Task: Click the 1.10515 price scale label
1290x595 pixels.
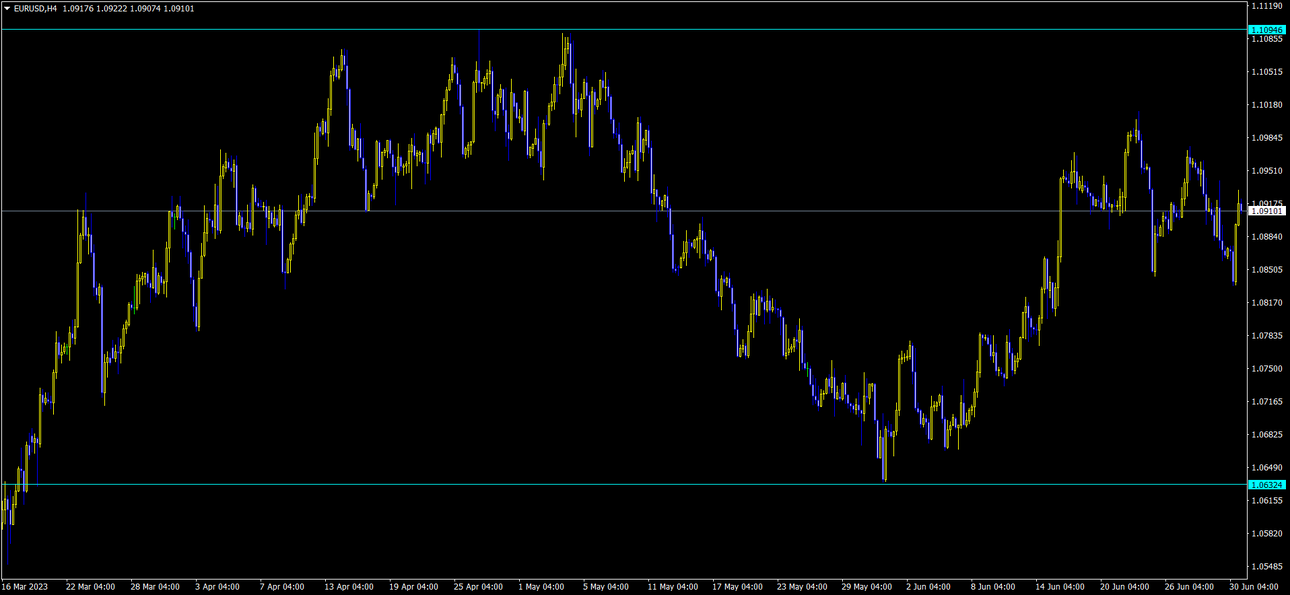Action: (1267, 72)
